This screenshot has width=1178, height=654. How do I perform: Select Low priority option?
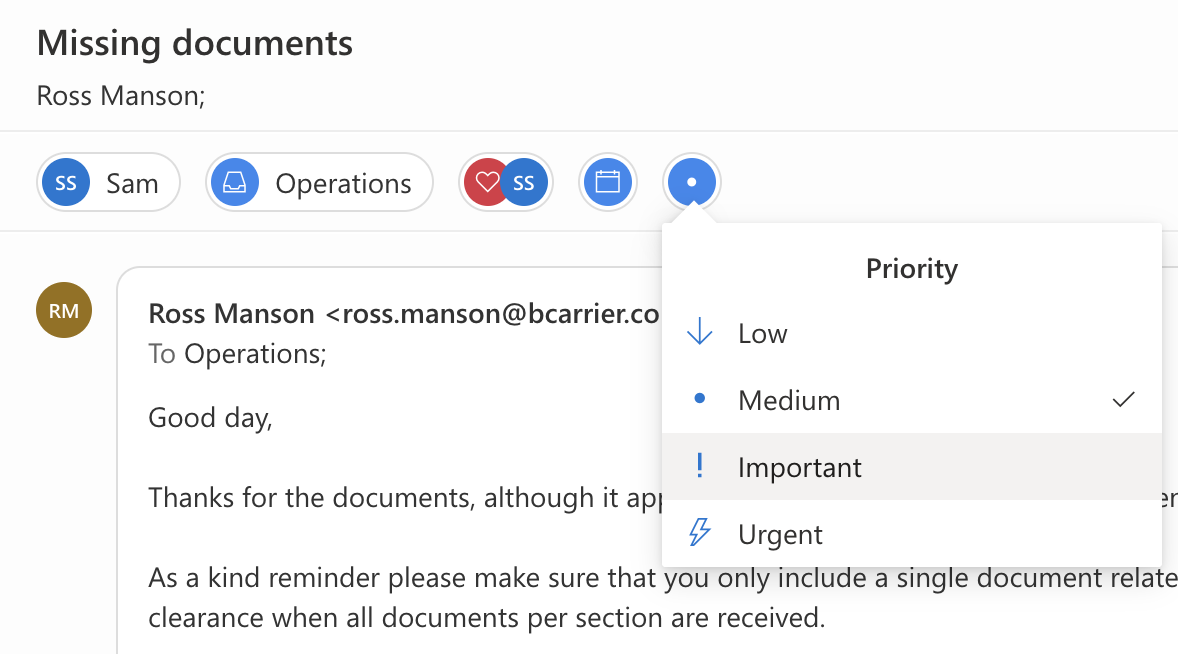tap(911, 333)
